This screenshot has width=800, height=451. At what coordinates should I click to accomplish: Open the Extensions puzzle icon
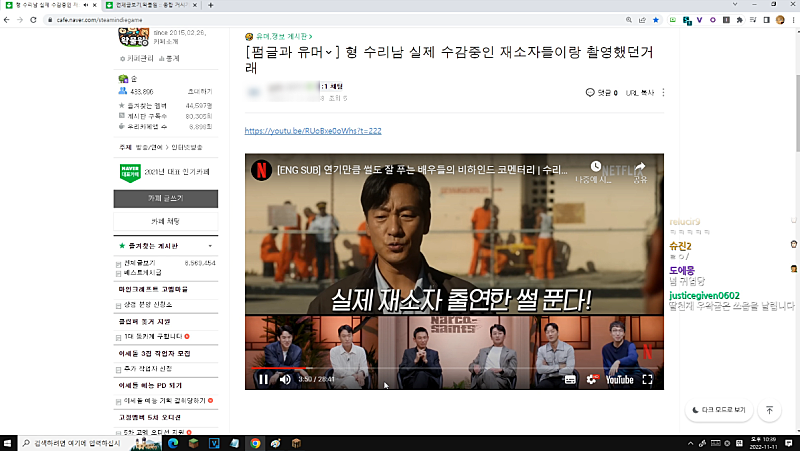pyautogui.click(x=739, y=20)
